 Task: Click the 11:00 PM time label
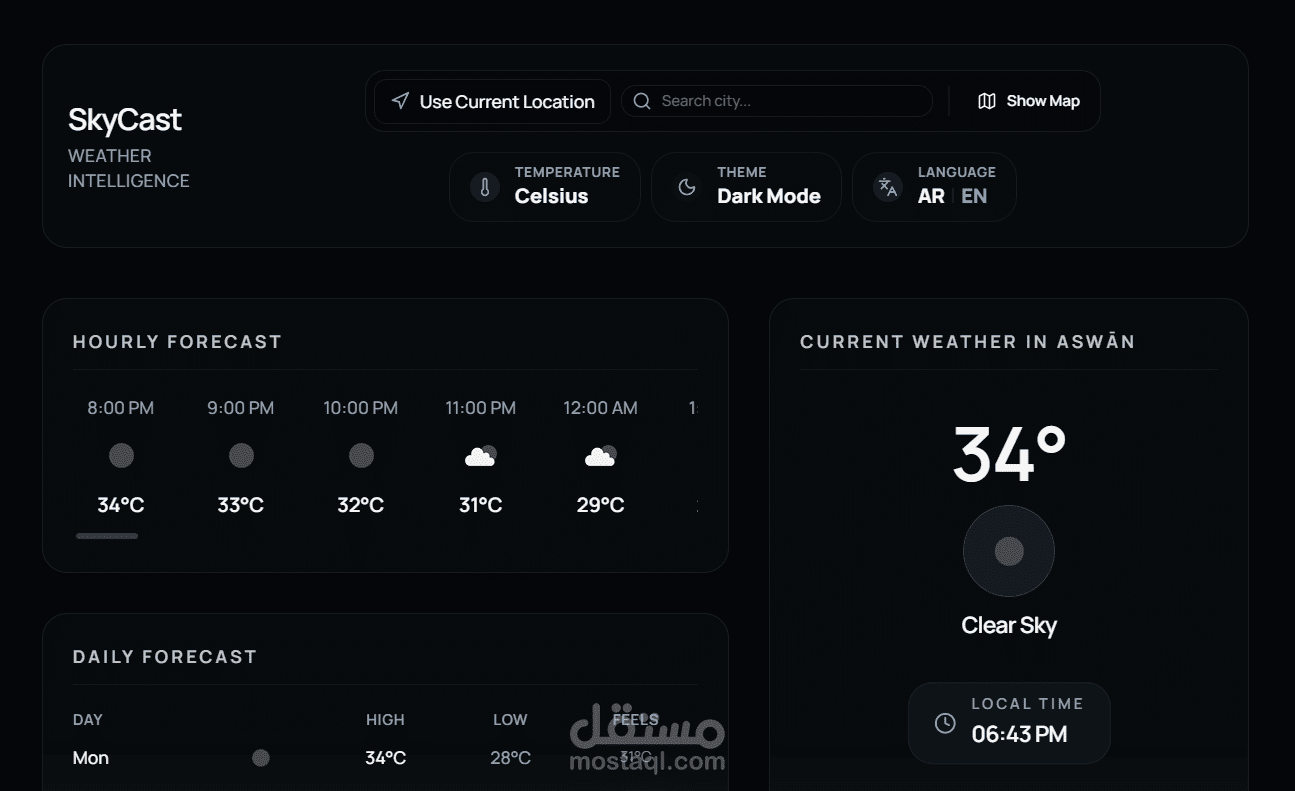click(481, 408)
